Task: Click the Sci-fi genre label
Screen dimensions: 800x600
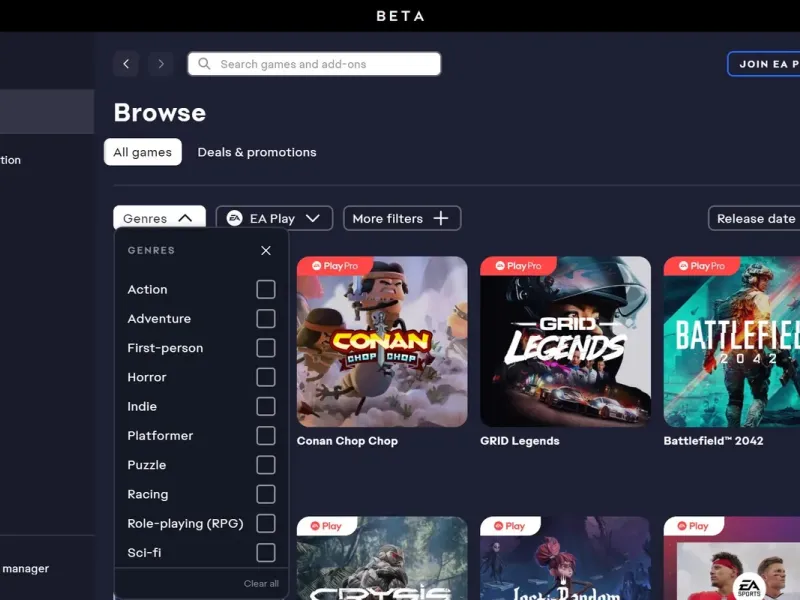Action: click(144, 553)
